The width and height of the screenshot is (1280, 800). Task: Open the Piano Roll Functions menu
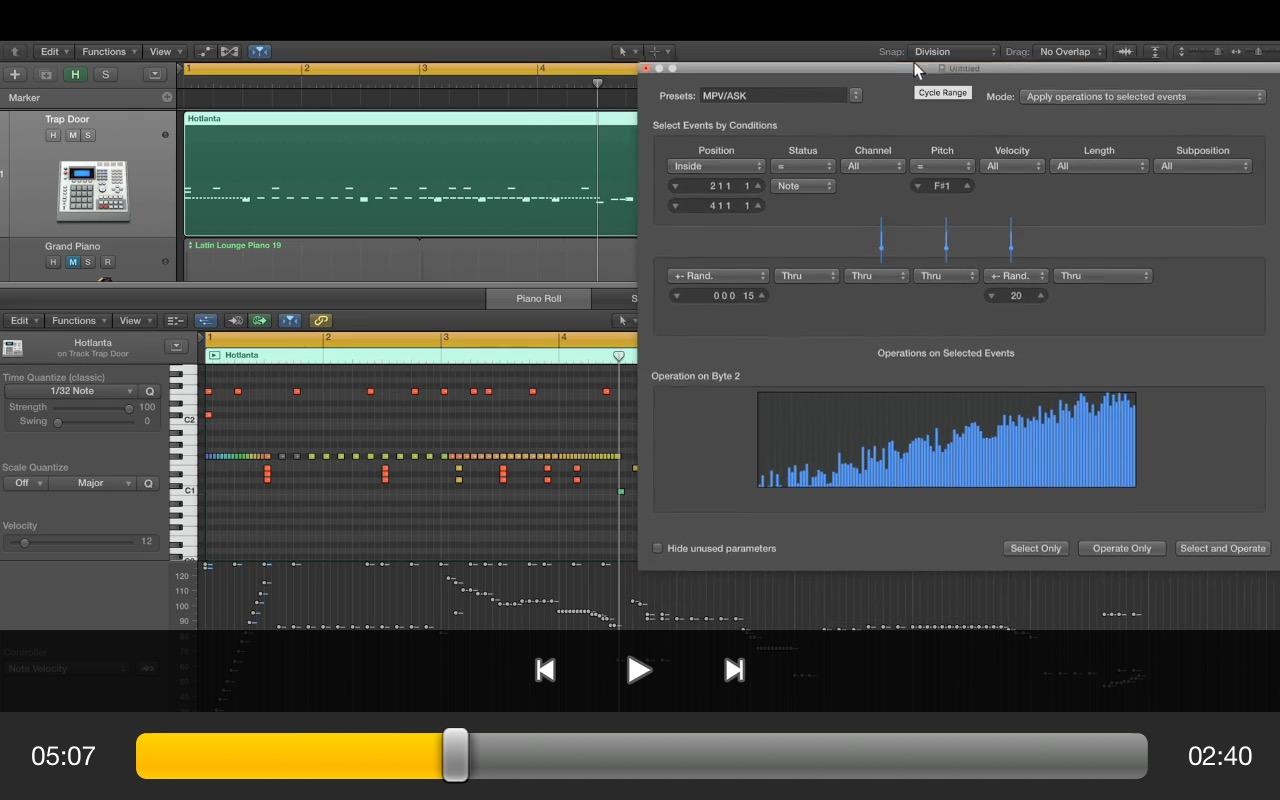click(x=79, y=321)
